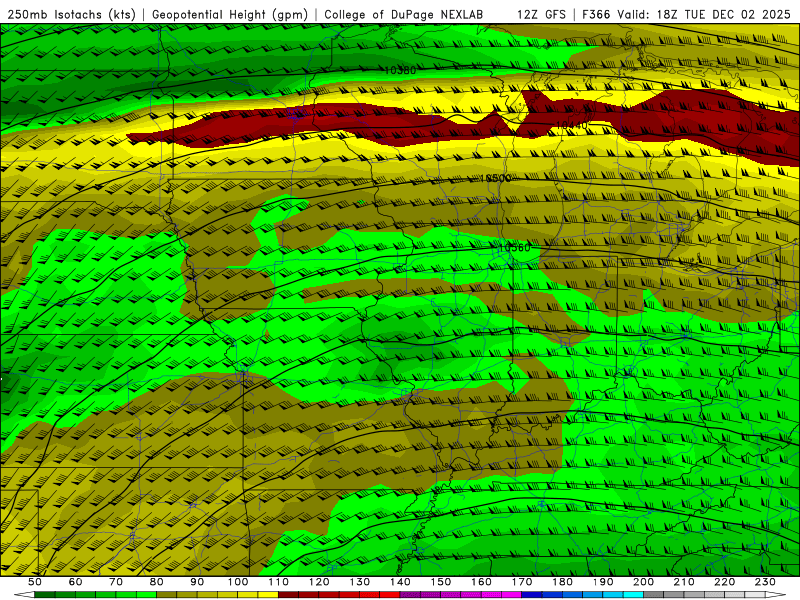Click the 100 value on the color scale
Viewport: 800px width, 600px height.
tap(238, 582)
